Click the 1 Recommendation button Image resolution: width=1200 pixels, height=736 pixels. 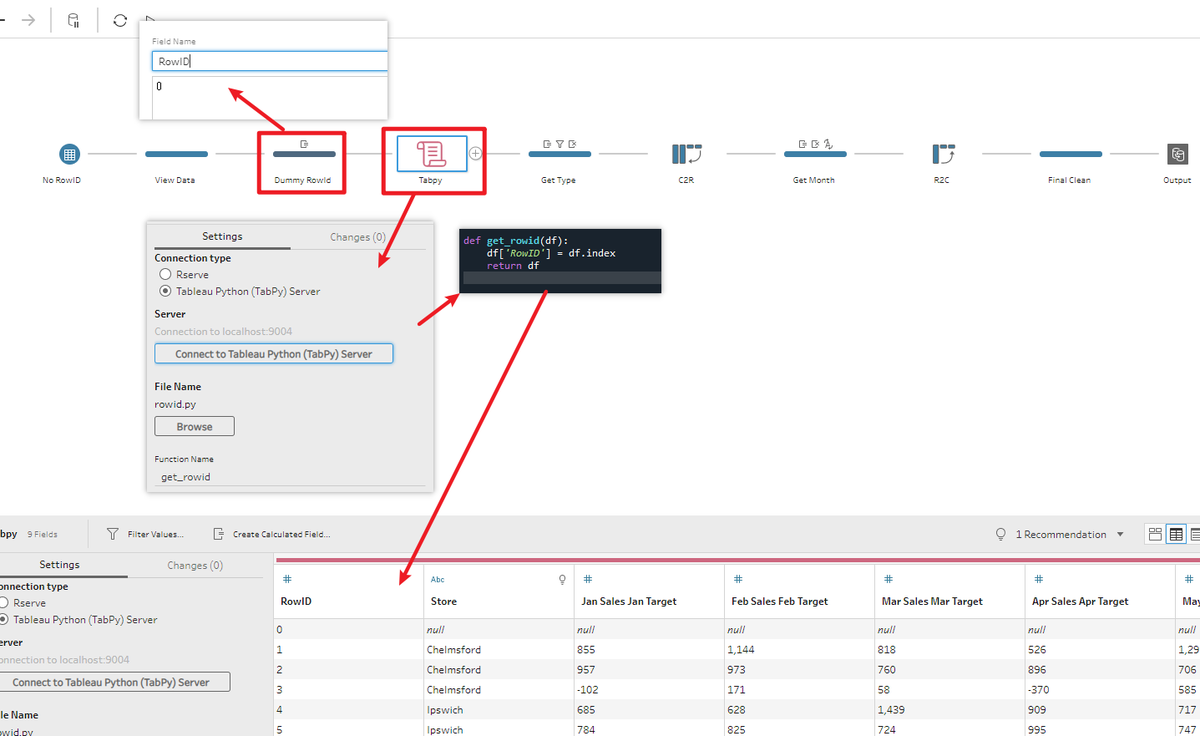[x=1059, y=534]
